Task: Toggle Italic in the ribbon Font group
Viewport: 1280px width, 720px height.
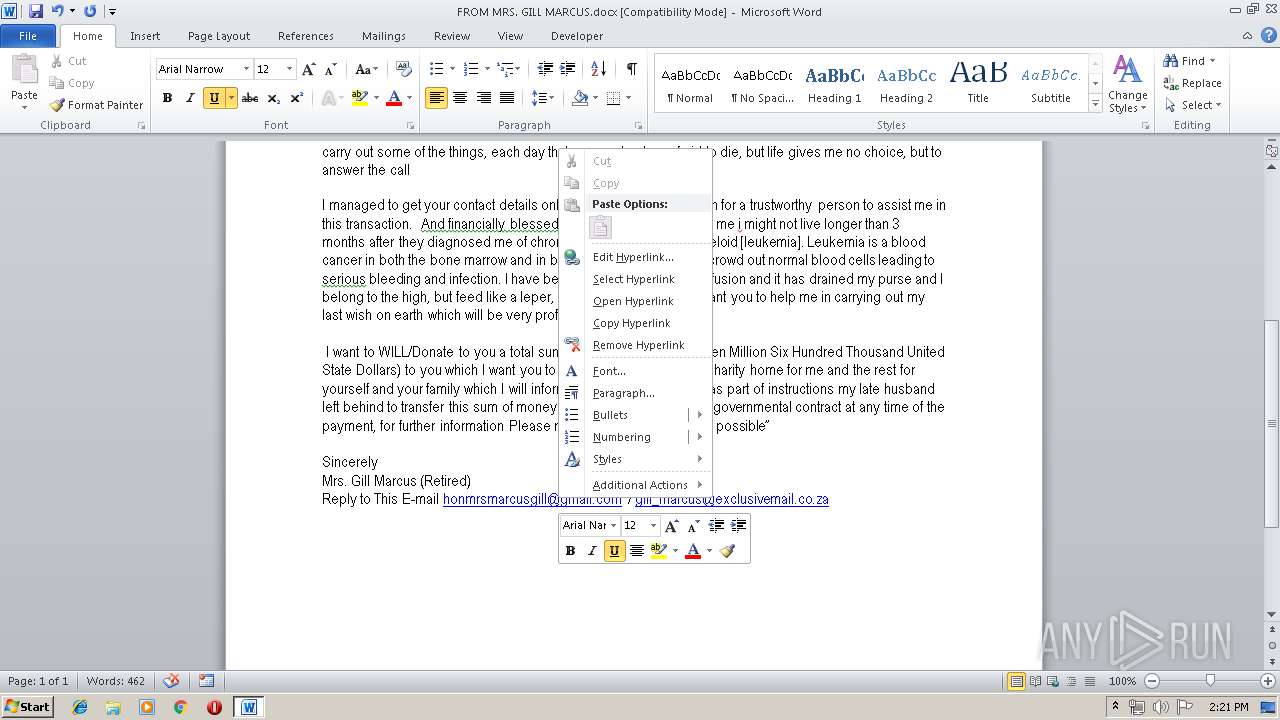Action: tap(190, 98)
